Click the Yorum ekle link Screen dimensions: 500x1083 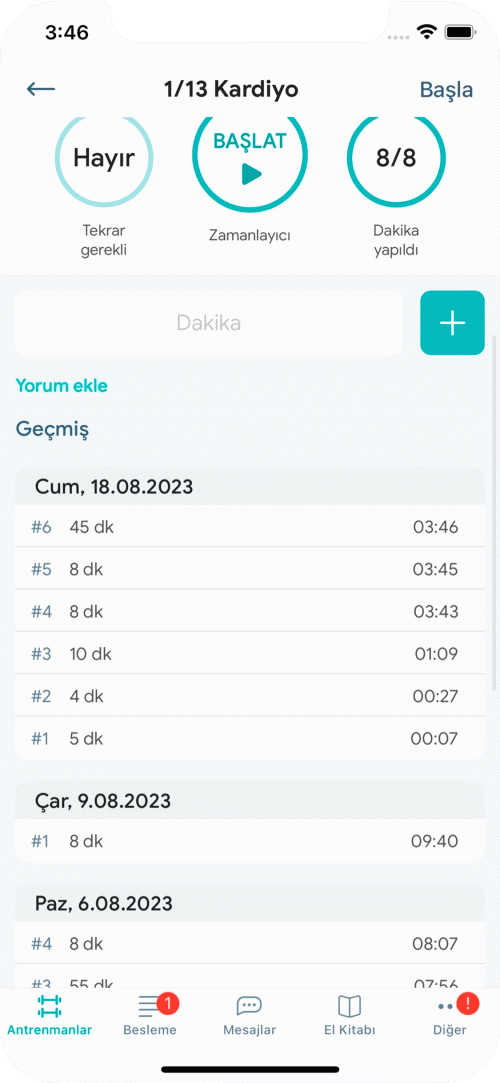pyautogui.click(x=61, y=386)
